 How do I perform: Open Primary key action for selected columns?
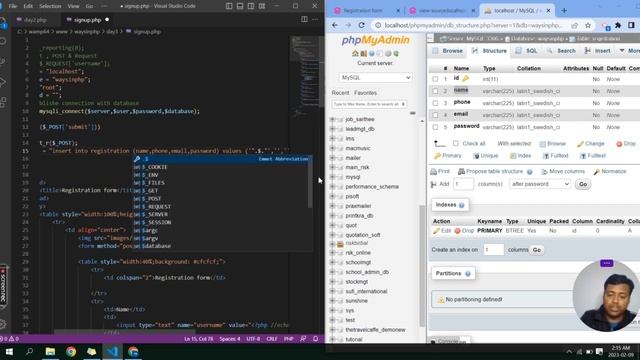448,156
